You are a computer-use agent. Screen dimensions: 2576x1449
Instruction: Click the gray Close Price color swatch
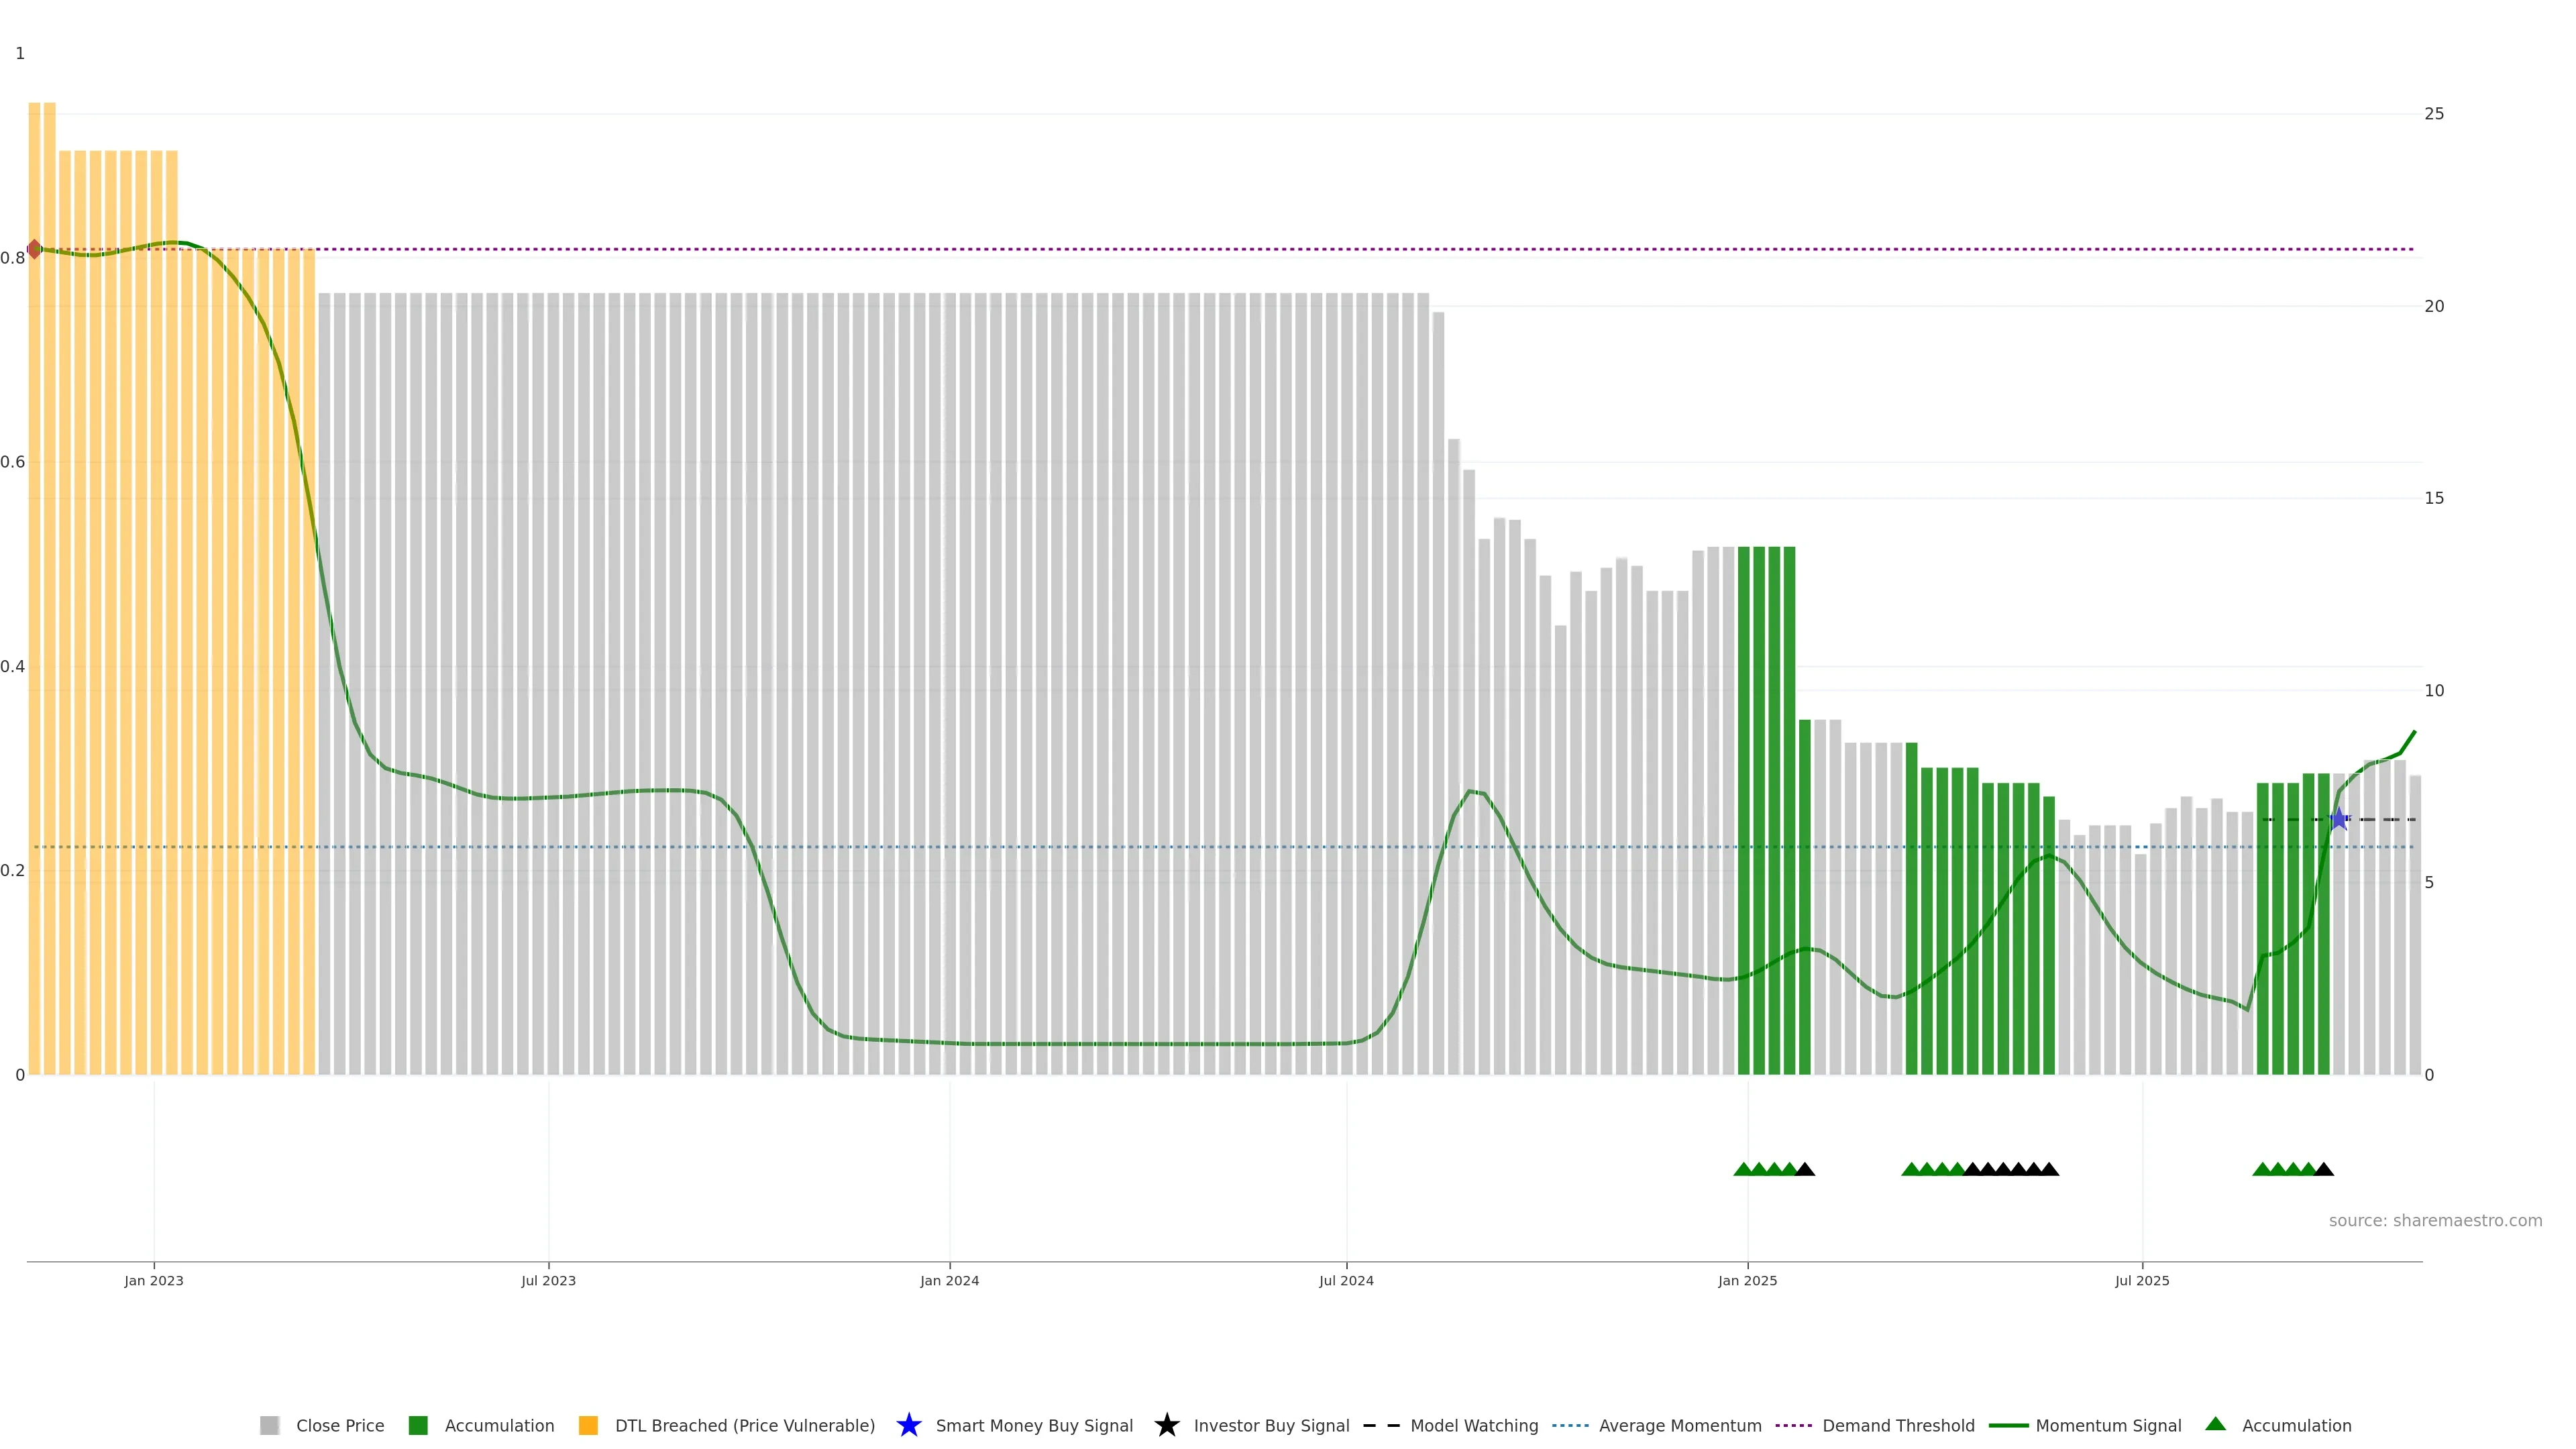[269, 1425]
